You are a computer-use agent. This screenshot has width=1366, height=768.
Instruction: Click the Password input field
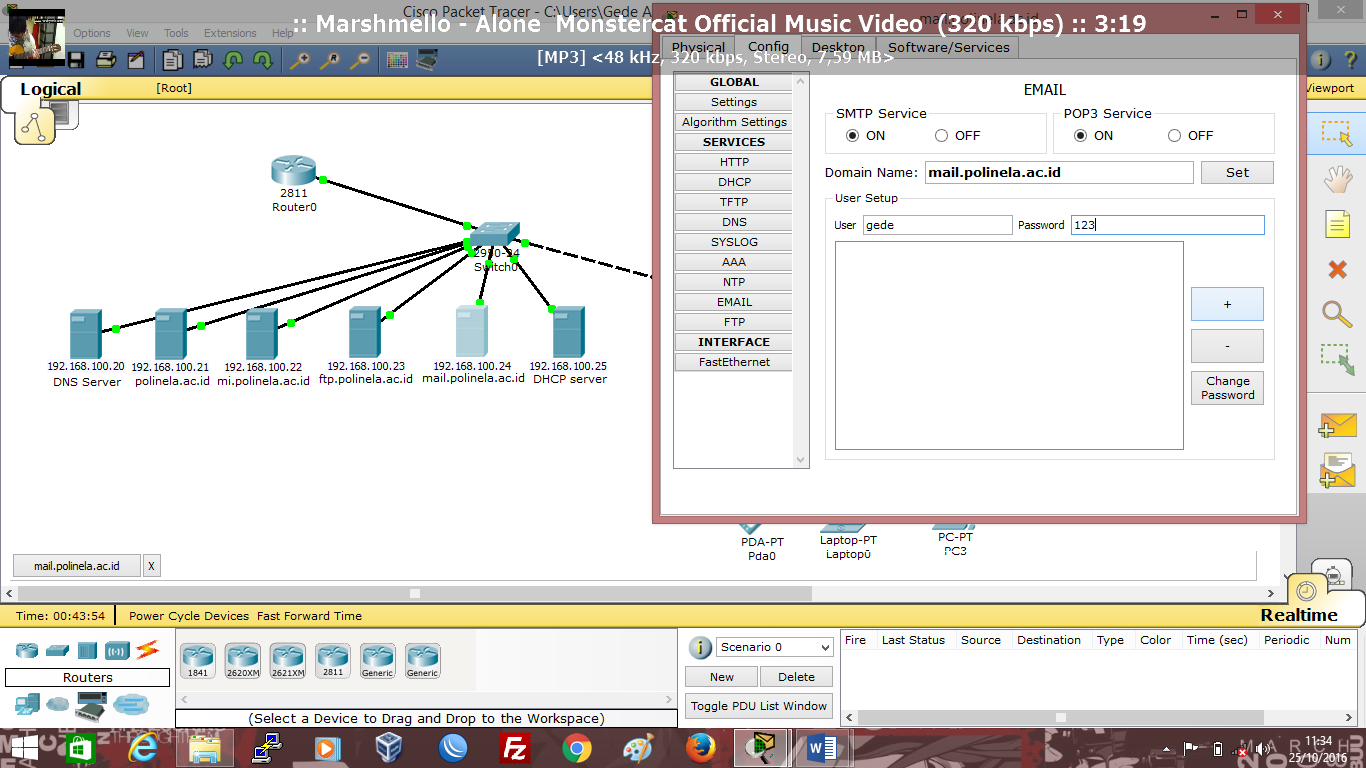1167,225
